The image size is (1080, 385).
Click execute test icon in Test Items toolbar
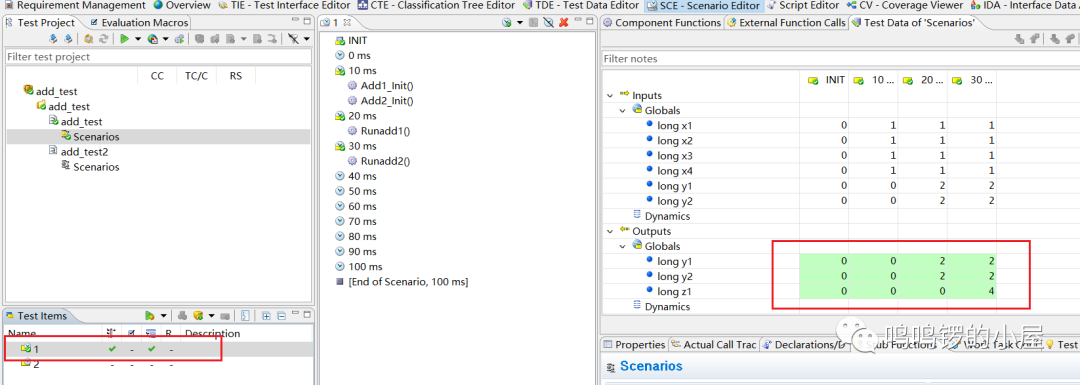click(x=149, y=315)
